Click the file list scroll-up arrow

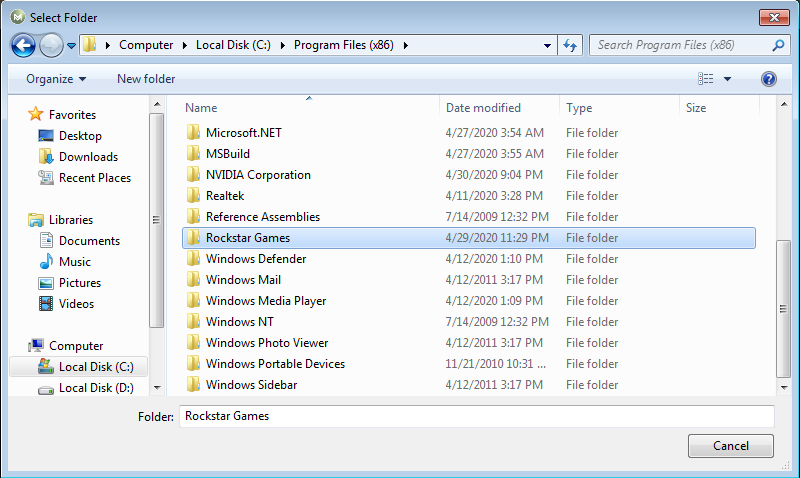coord(784,104)
